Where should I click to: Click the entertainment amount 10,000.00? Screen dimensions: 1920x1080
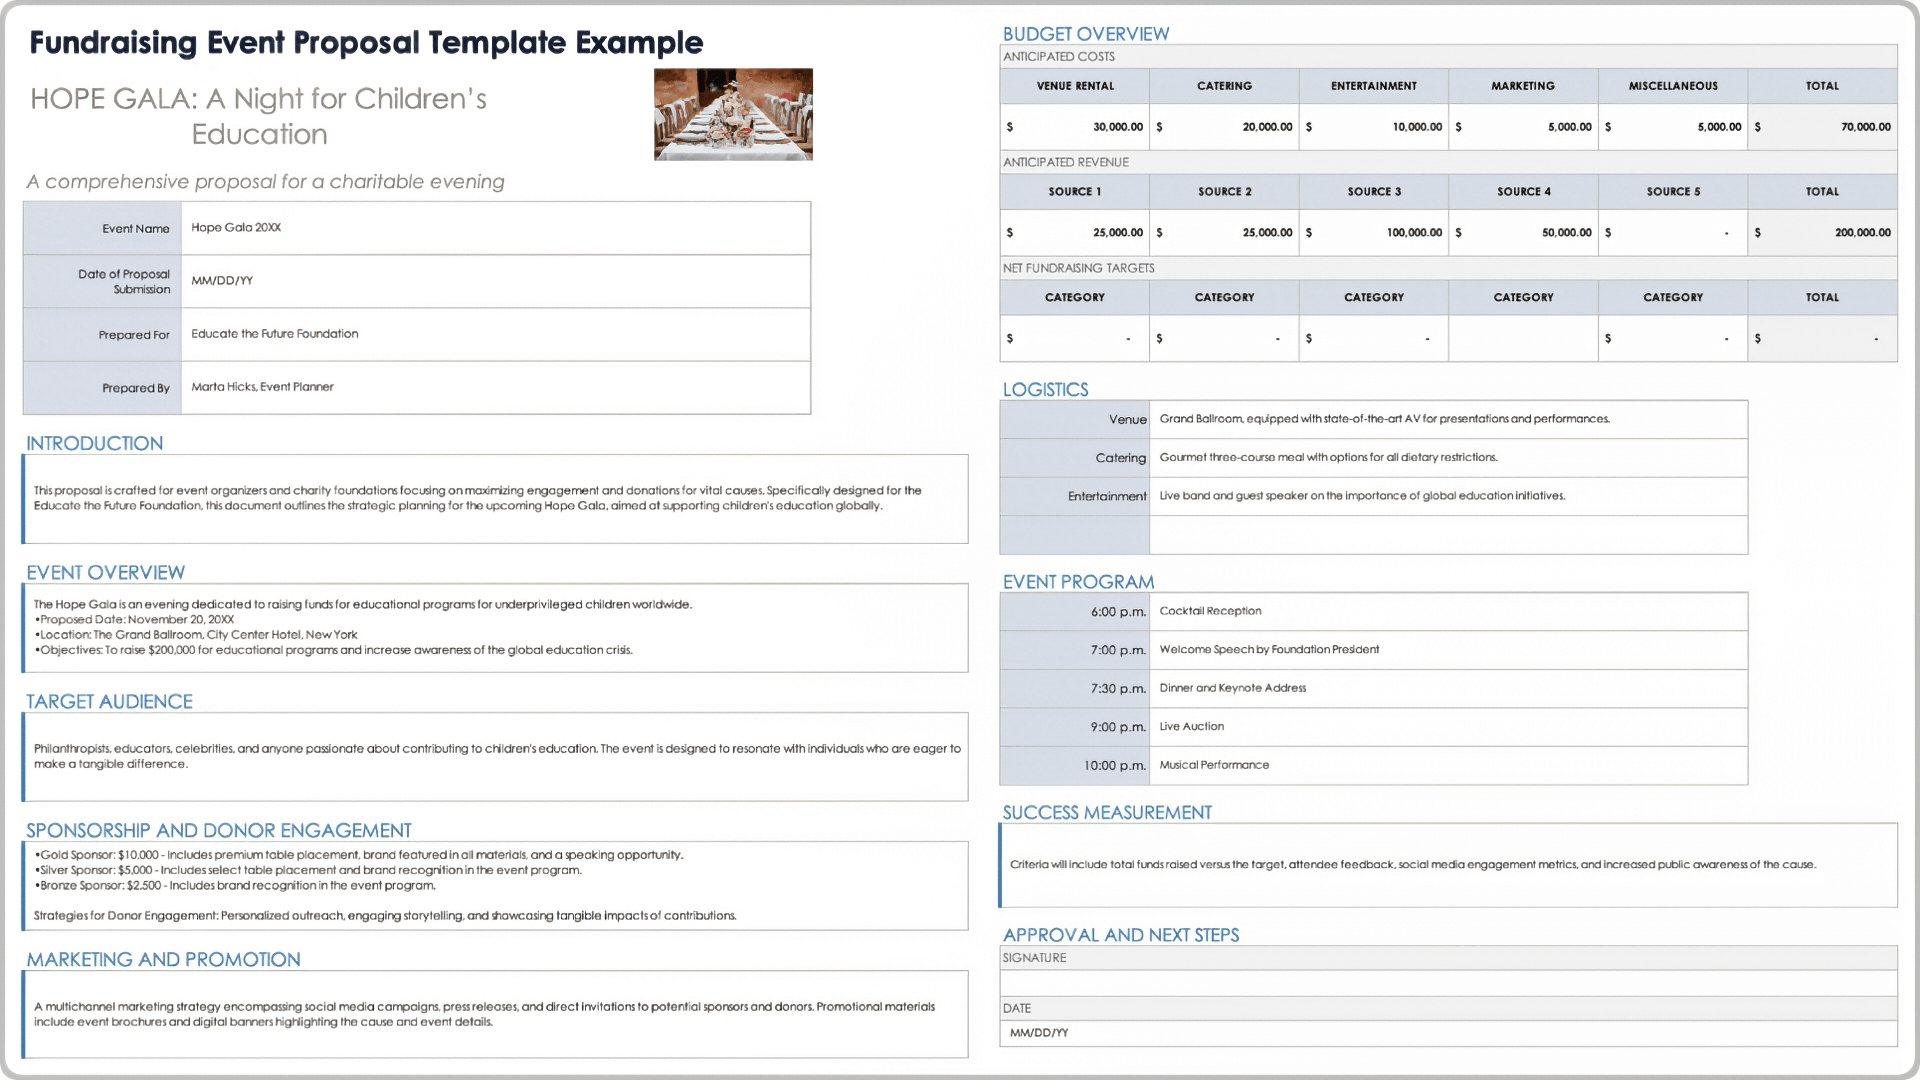[x=1374, y=127]
